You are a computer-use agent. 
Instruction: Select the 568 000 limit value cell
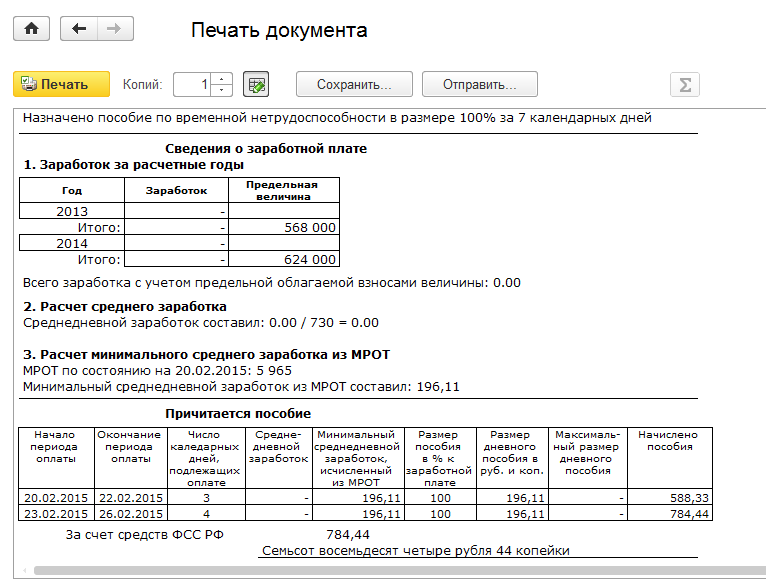click(284, 227)
